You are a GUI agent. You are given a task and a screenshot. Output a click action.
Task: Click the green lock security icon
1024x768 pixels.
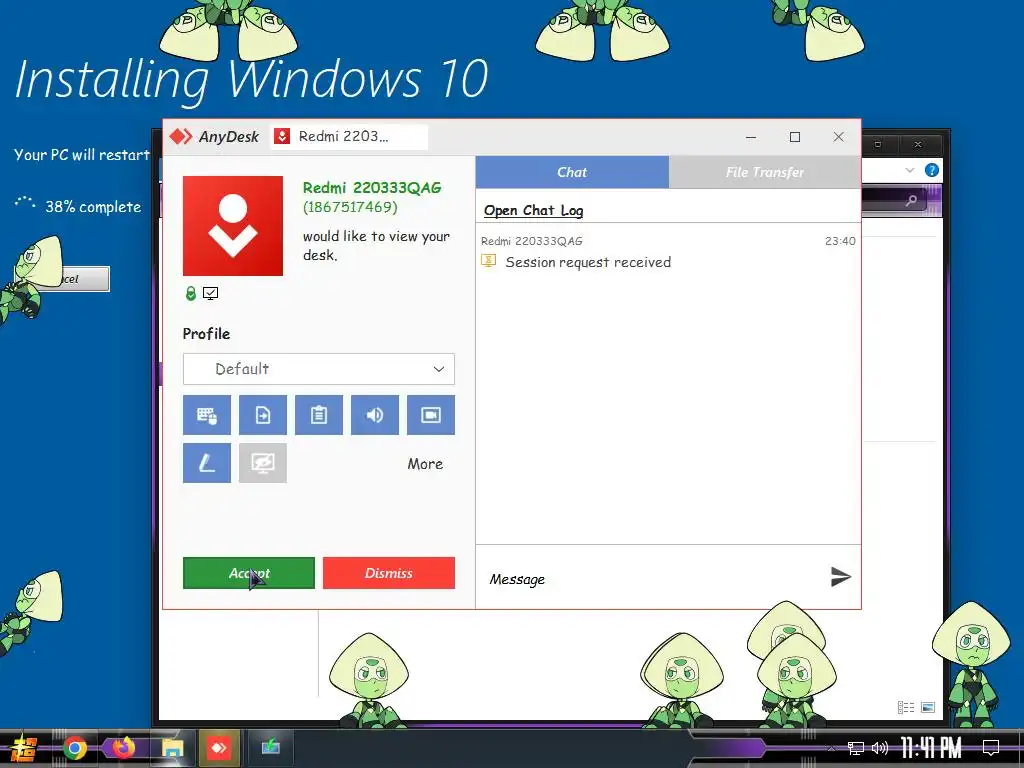pos(191,293)
